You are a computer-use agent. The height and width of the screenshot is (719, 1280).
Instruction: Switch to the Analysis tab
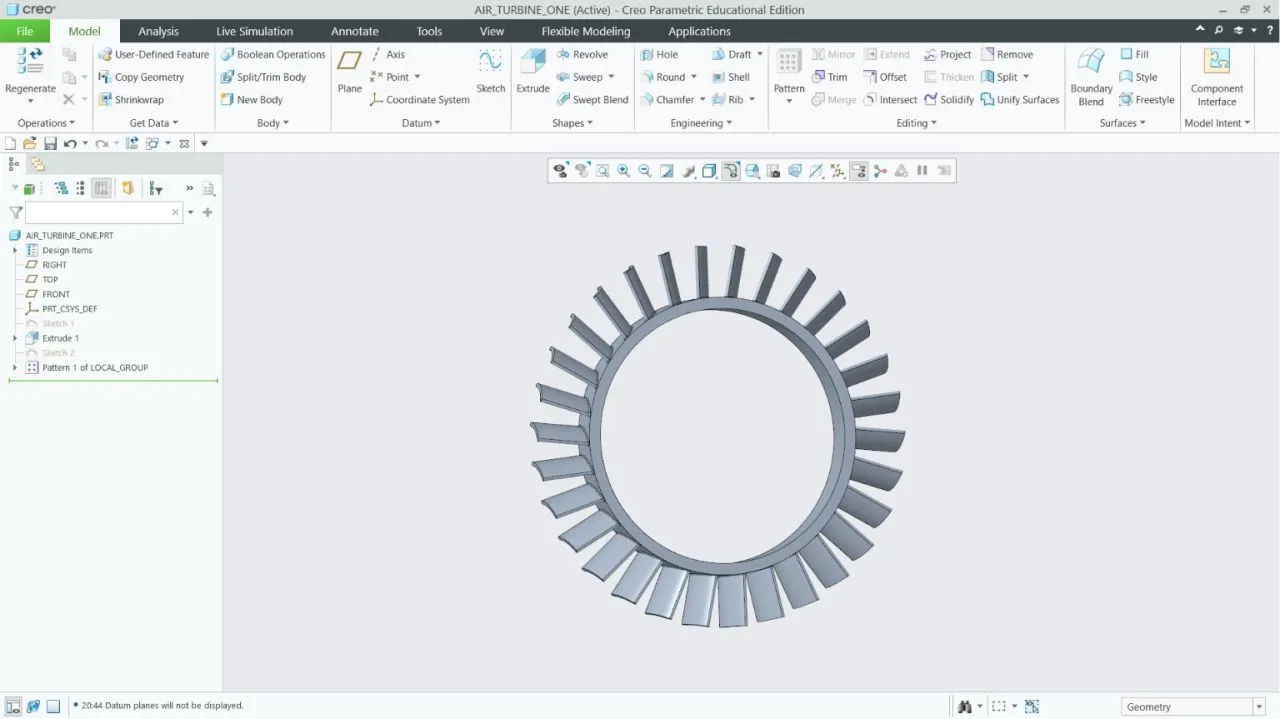pyautogui.click(x=158, y=31)
